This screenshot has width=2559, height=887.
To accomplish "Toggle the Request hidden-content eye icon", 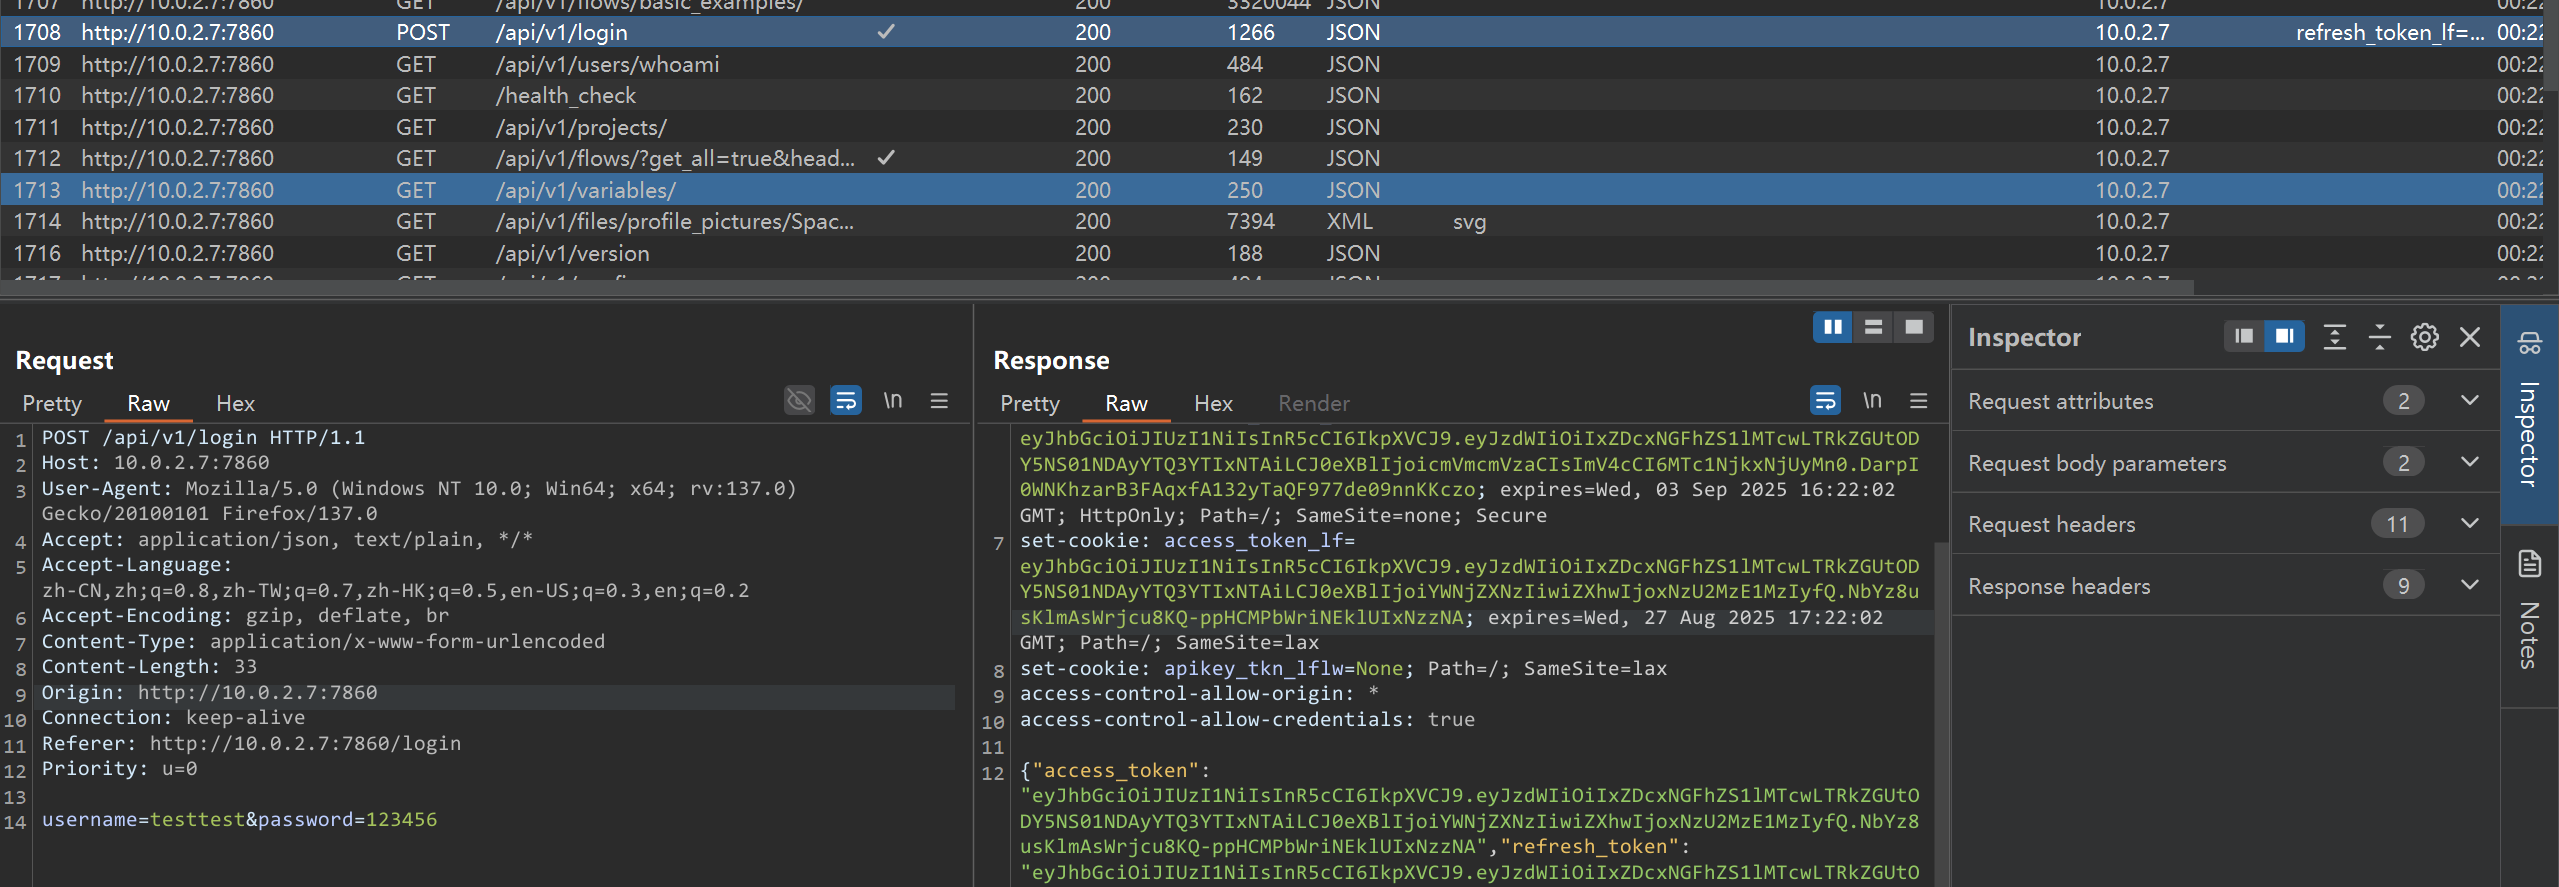I will [799, 401].
